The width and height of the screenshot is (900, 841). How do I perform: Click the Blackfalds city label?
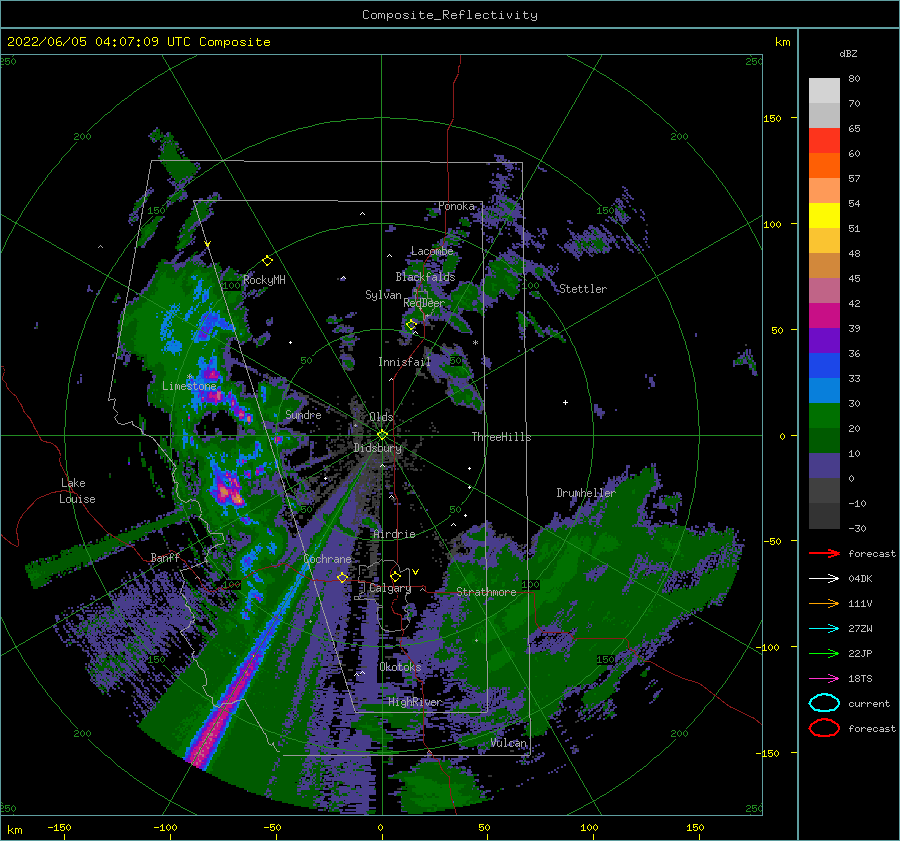(x=425, y=277)
